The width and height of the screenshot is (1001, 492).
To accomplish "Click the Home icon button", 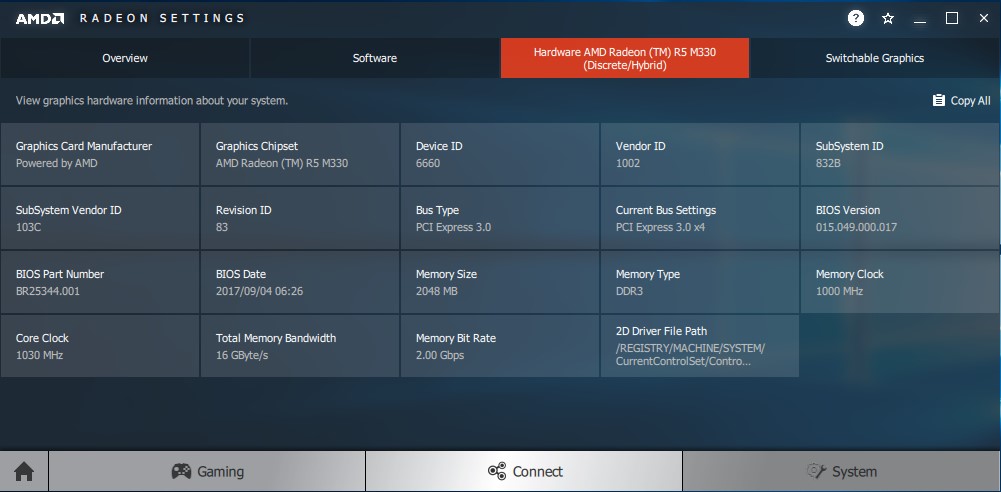I will (x=24, y=472).
